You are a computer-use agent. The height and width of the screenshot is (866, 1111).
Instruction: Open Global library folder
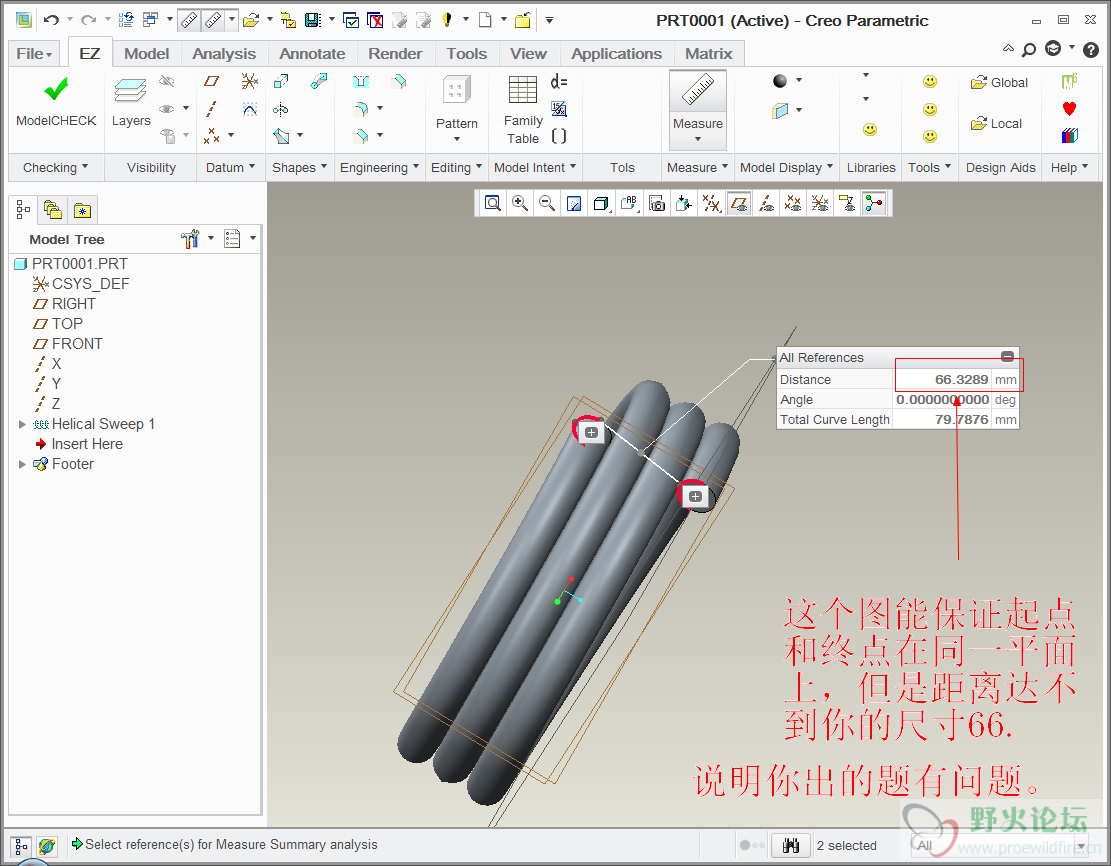coord(999,83)
